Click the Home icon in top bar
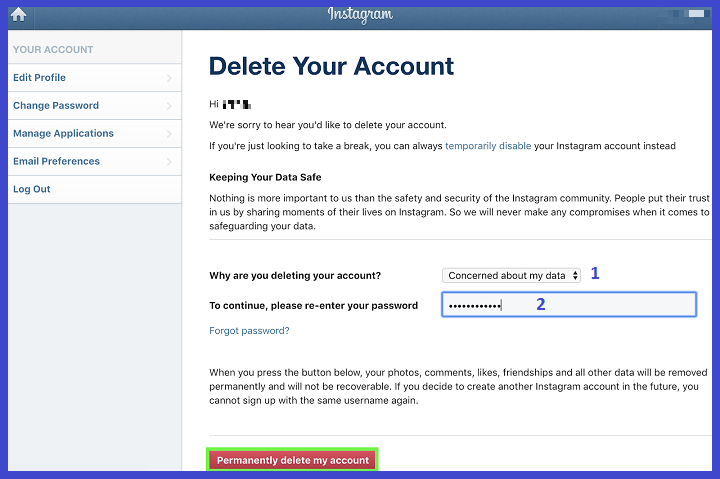Screen dimensions: 720x479 coord(18,15)
